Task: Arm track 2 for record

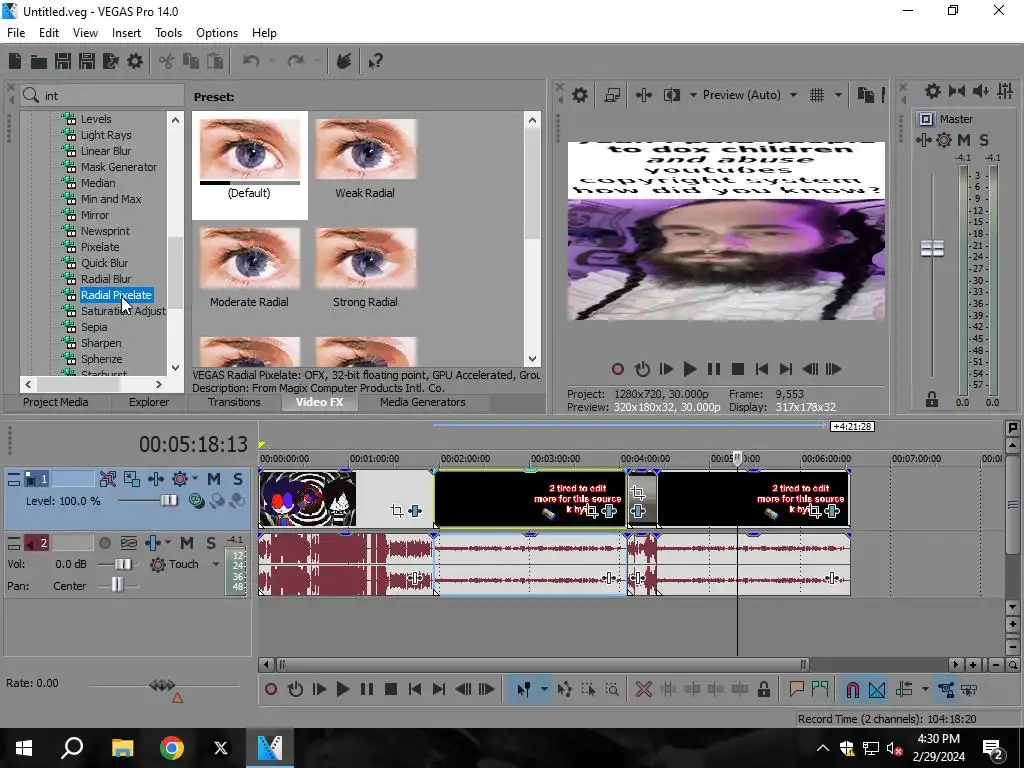Action: (x=104, y=543)
